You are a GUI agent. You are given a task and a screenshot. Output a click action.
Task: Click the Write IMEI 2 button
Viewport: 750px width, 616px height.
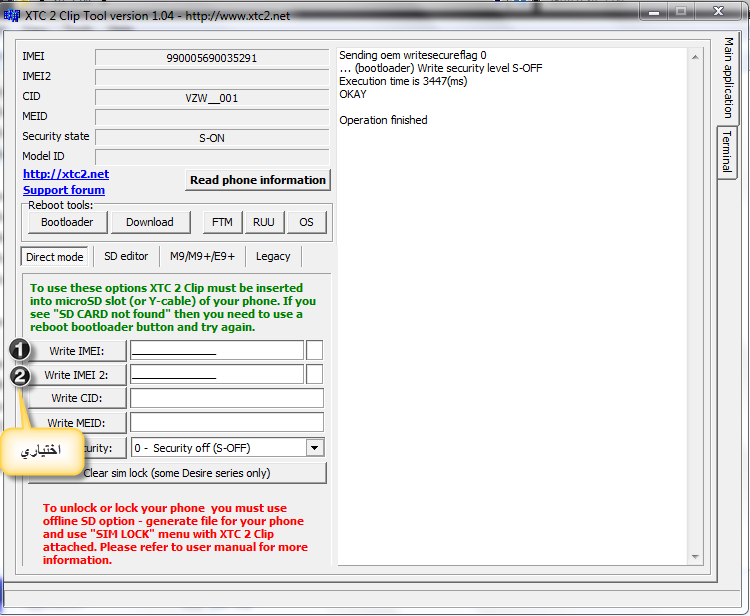point(77,375)
